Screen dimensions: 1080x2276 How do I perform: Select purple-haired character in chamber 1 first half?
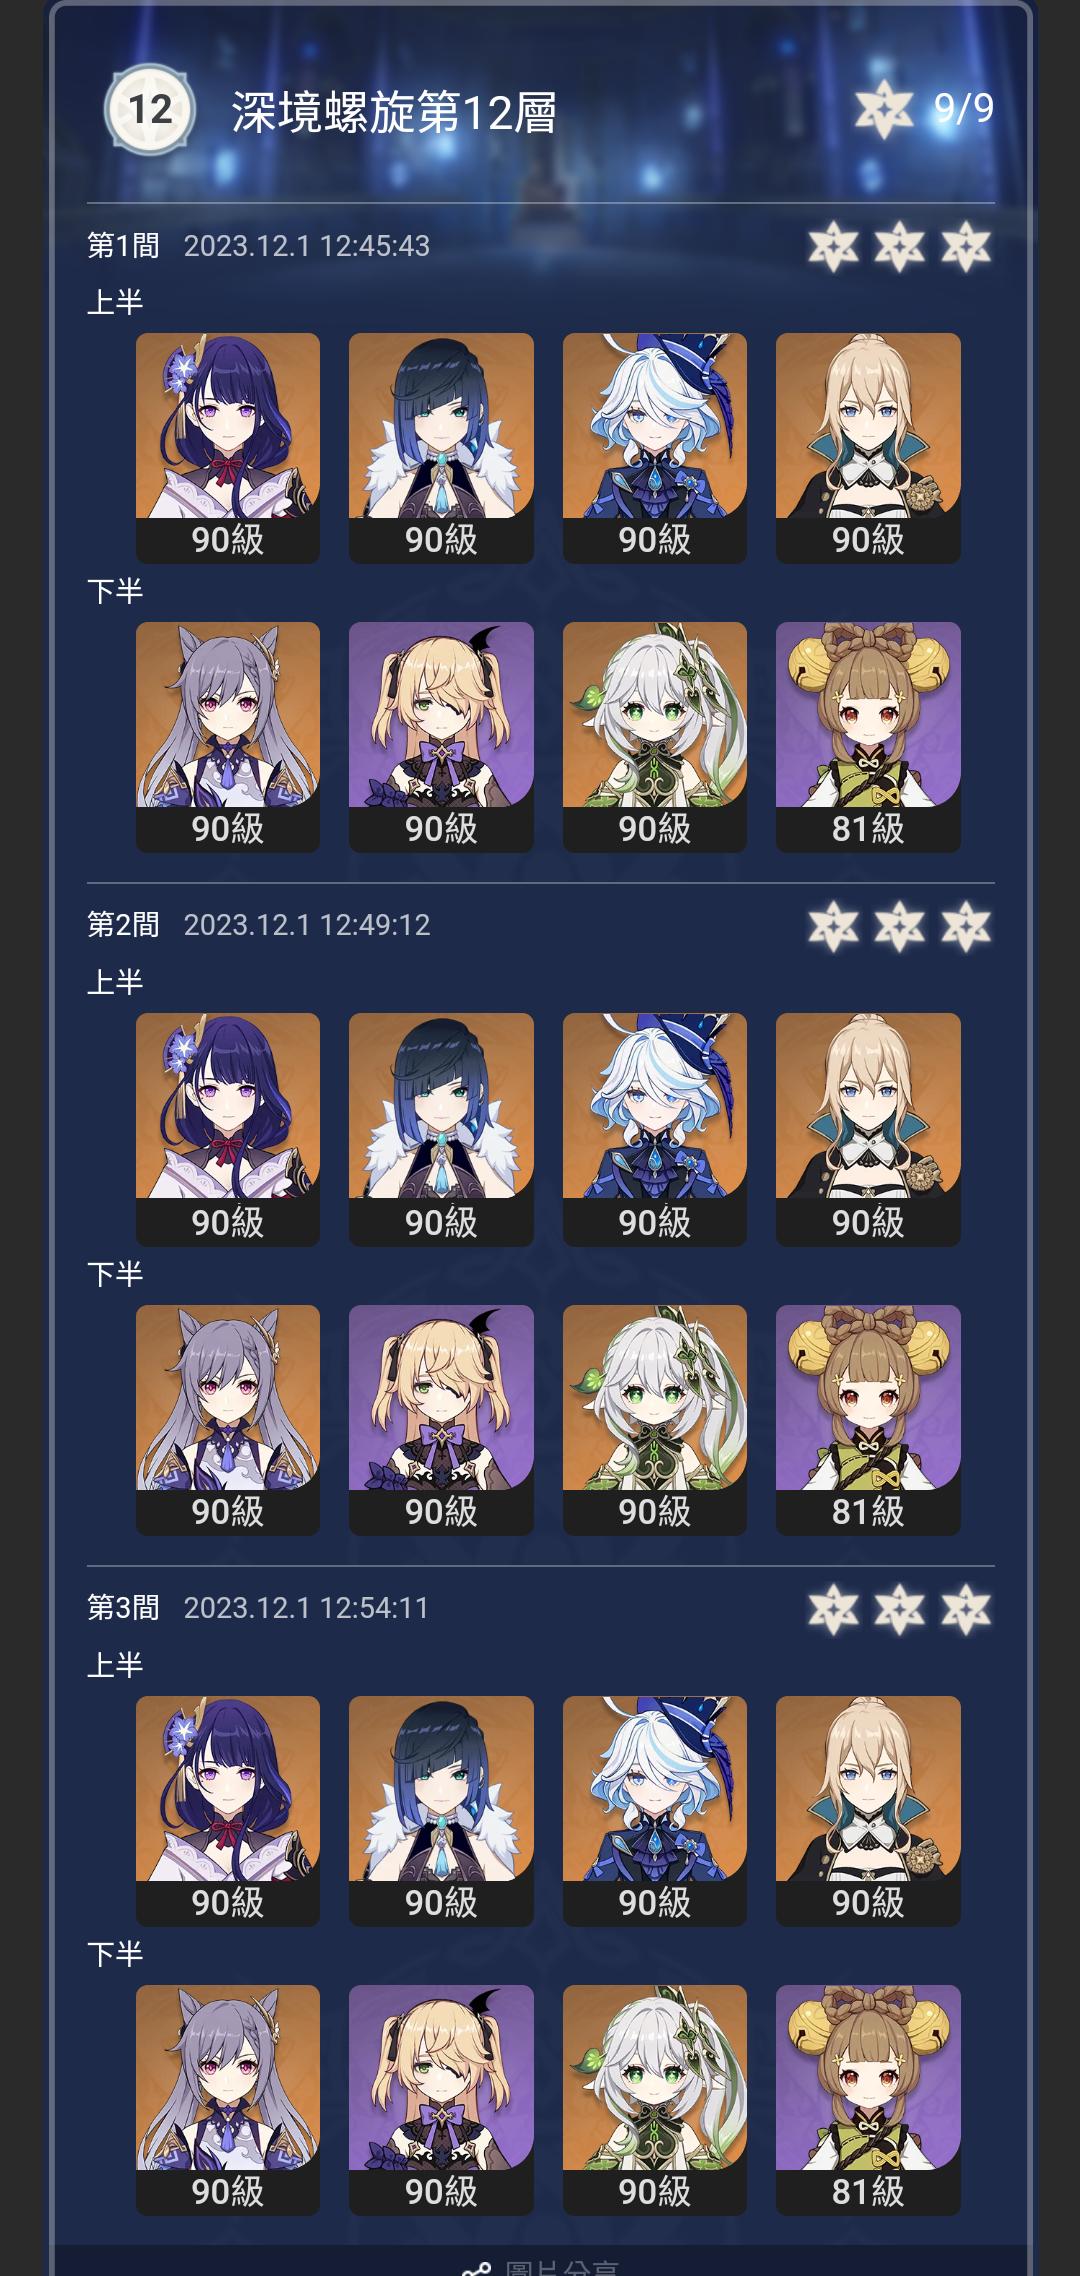click(x=228, y=448)
